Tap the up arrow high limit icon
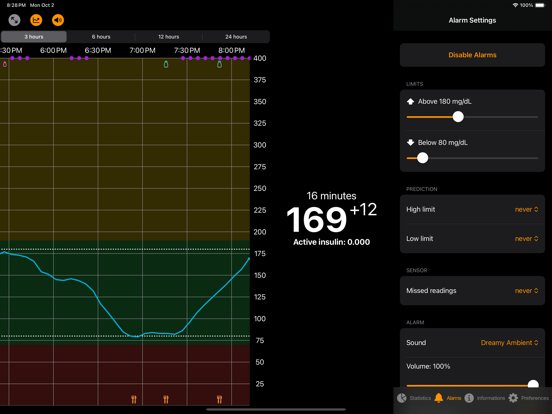 tap(410, 102)
